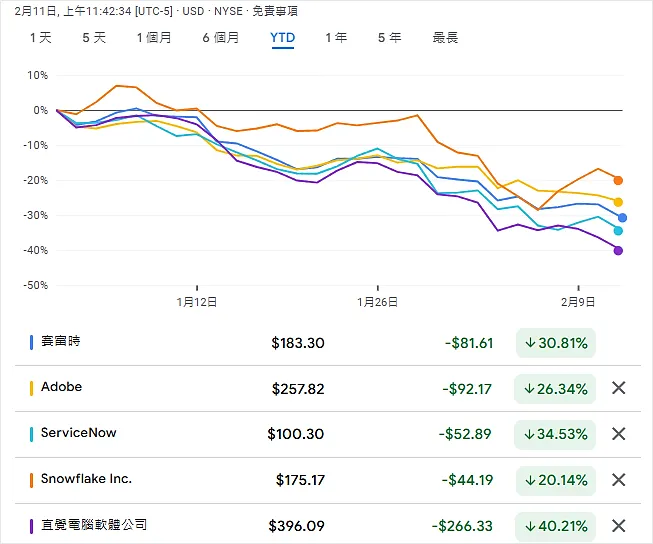This screenshot has height=544, width=653.
Task: Click the blue color bar beside 賽富時
Action: pos(31,342)
